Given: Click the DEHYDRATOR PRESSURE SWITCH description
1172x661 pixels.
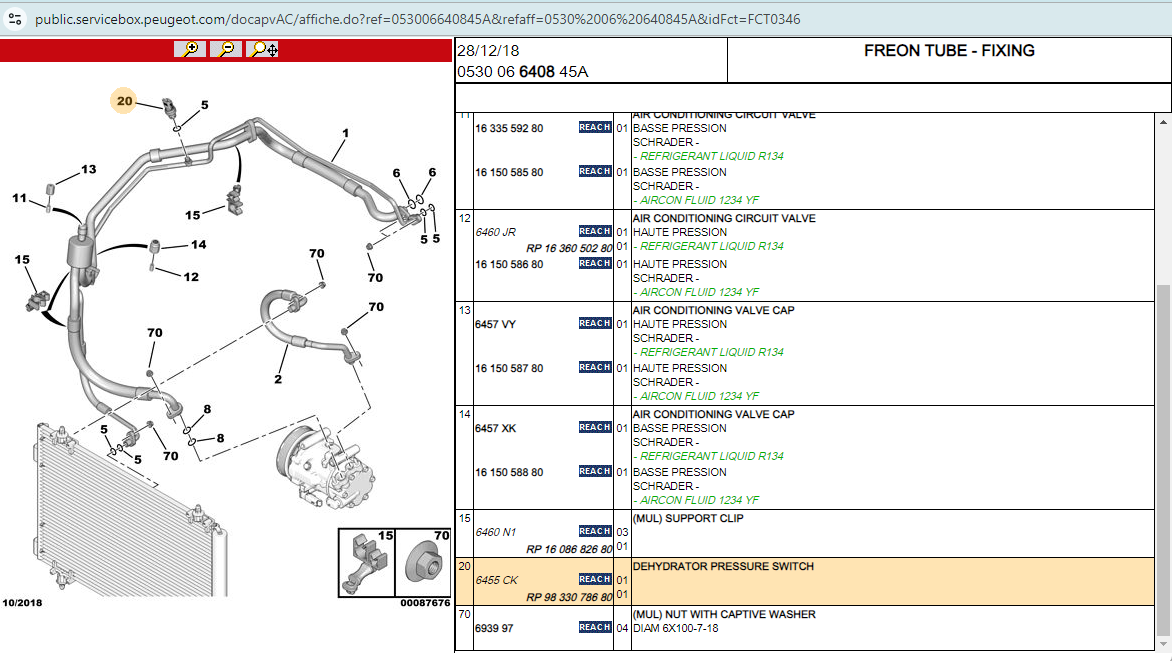Looking at the screenshot, I should coord(723,567).
